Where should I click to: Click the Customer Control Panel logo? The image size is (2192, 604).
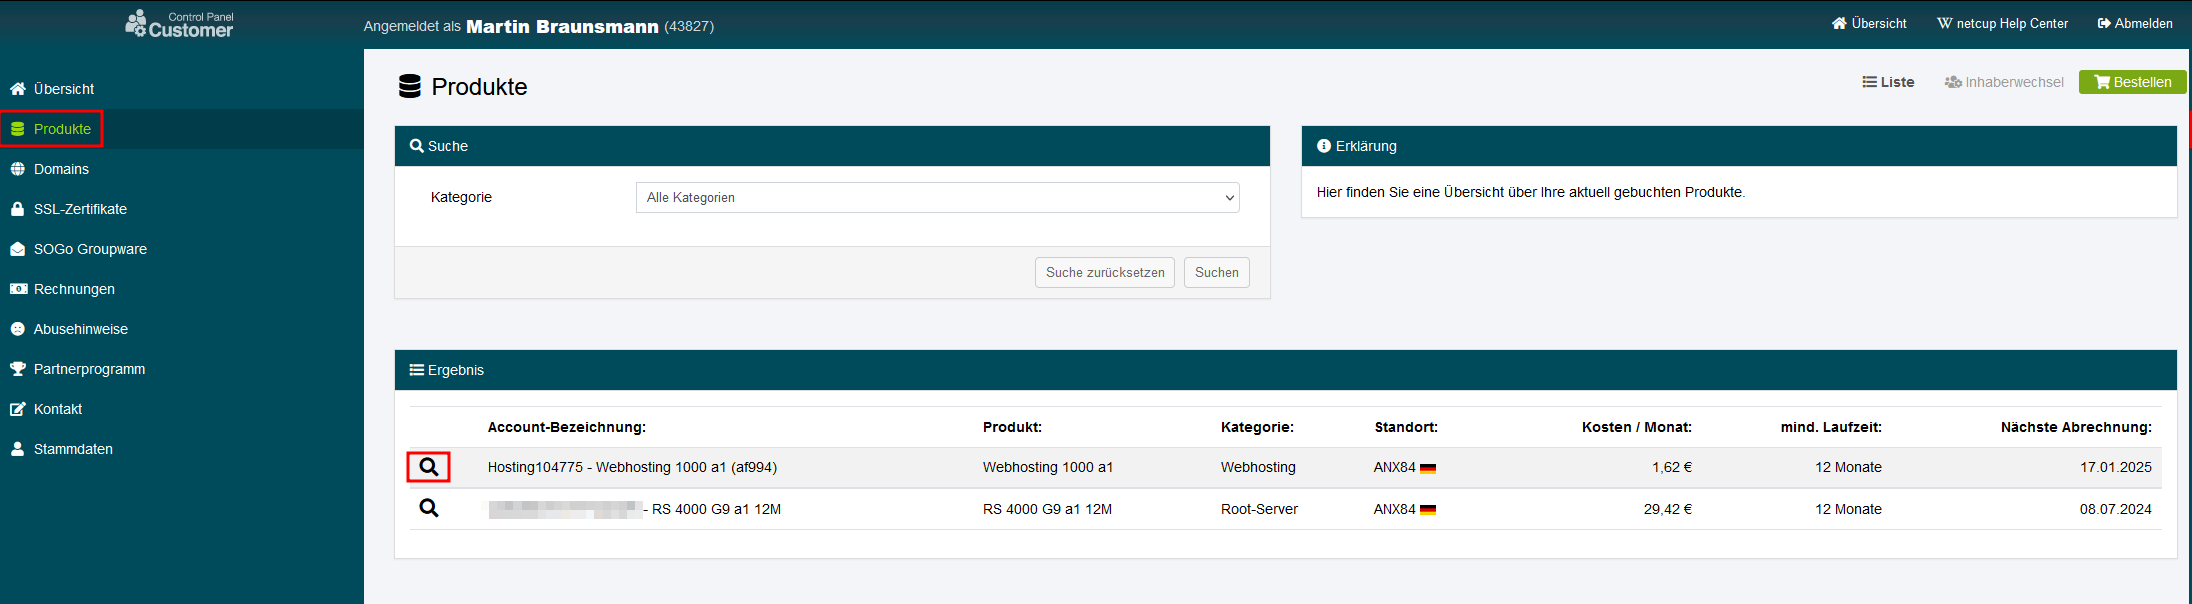[x=179, y=24]
